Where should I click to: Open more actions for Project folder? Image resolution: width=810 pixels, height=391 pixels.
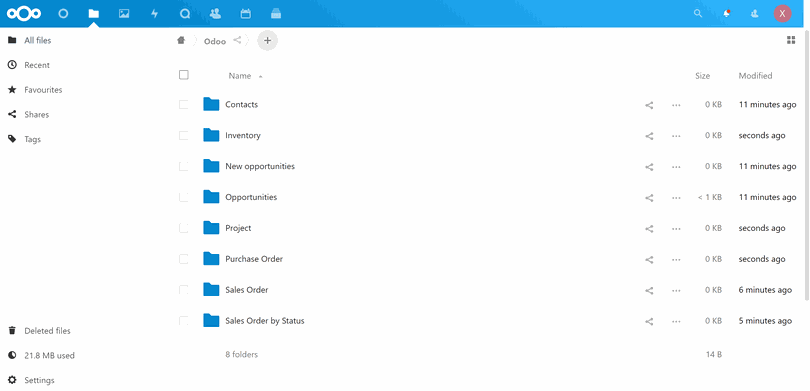(x=676, y=229)
